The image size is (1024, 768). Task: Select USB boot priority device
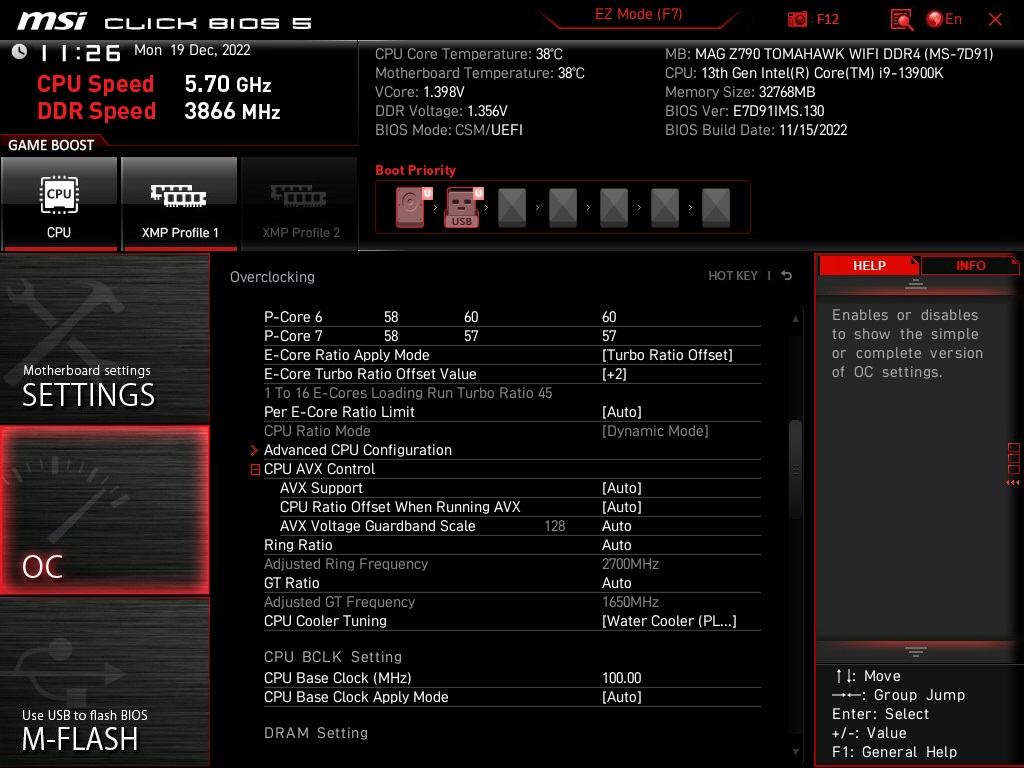(463, 207)
